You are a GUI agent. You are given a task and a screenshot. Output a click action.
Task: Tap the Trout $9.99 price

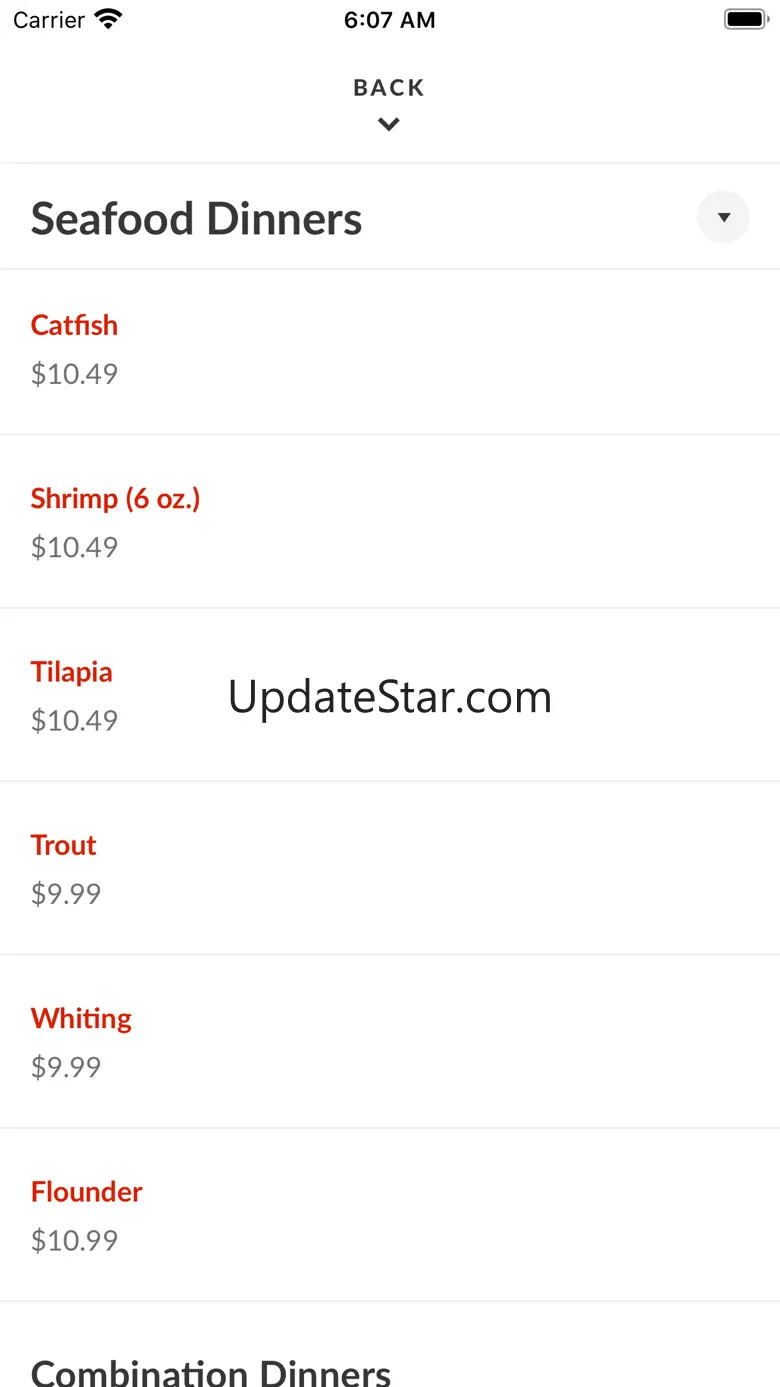click(x=66, y=893)
